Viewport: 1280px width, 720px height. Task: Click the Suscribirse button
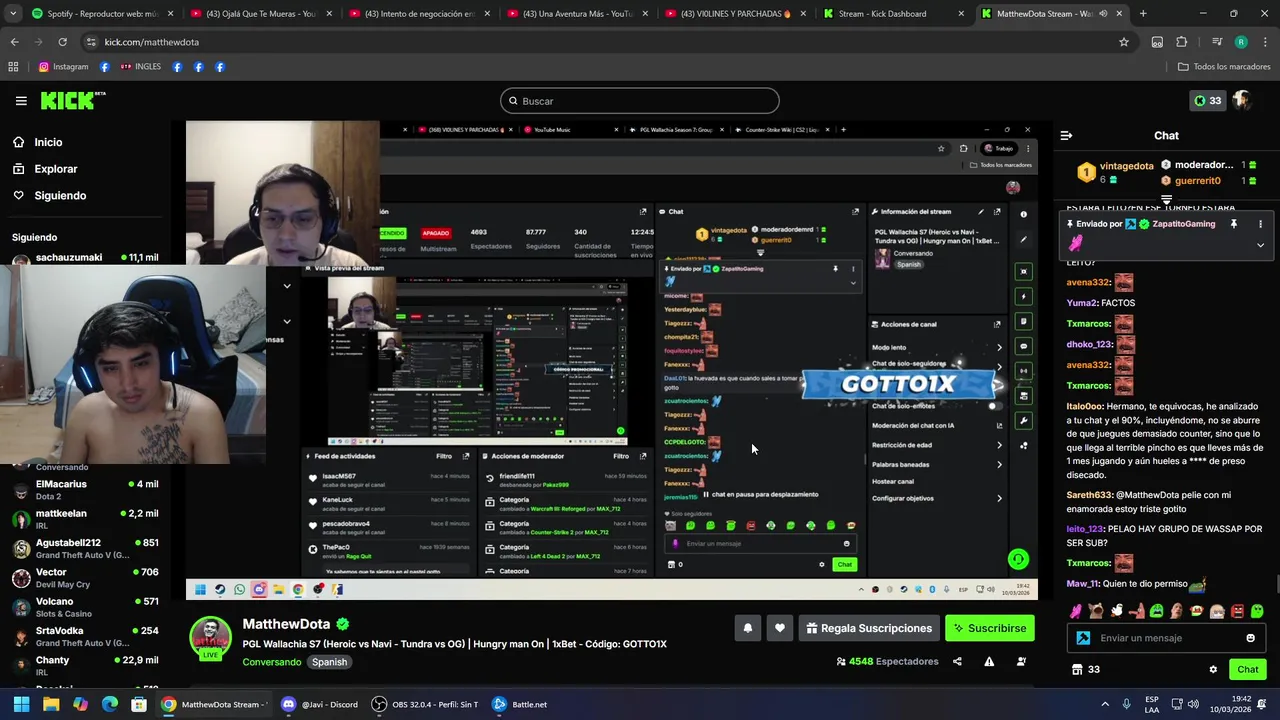click(990, 628)
